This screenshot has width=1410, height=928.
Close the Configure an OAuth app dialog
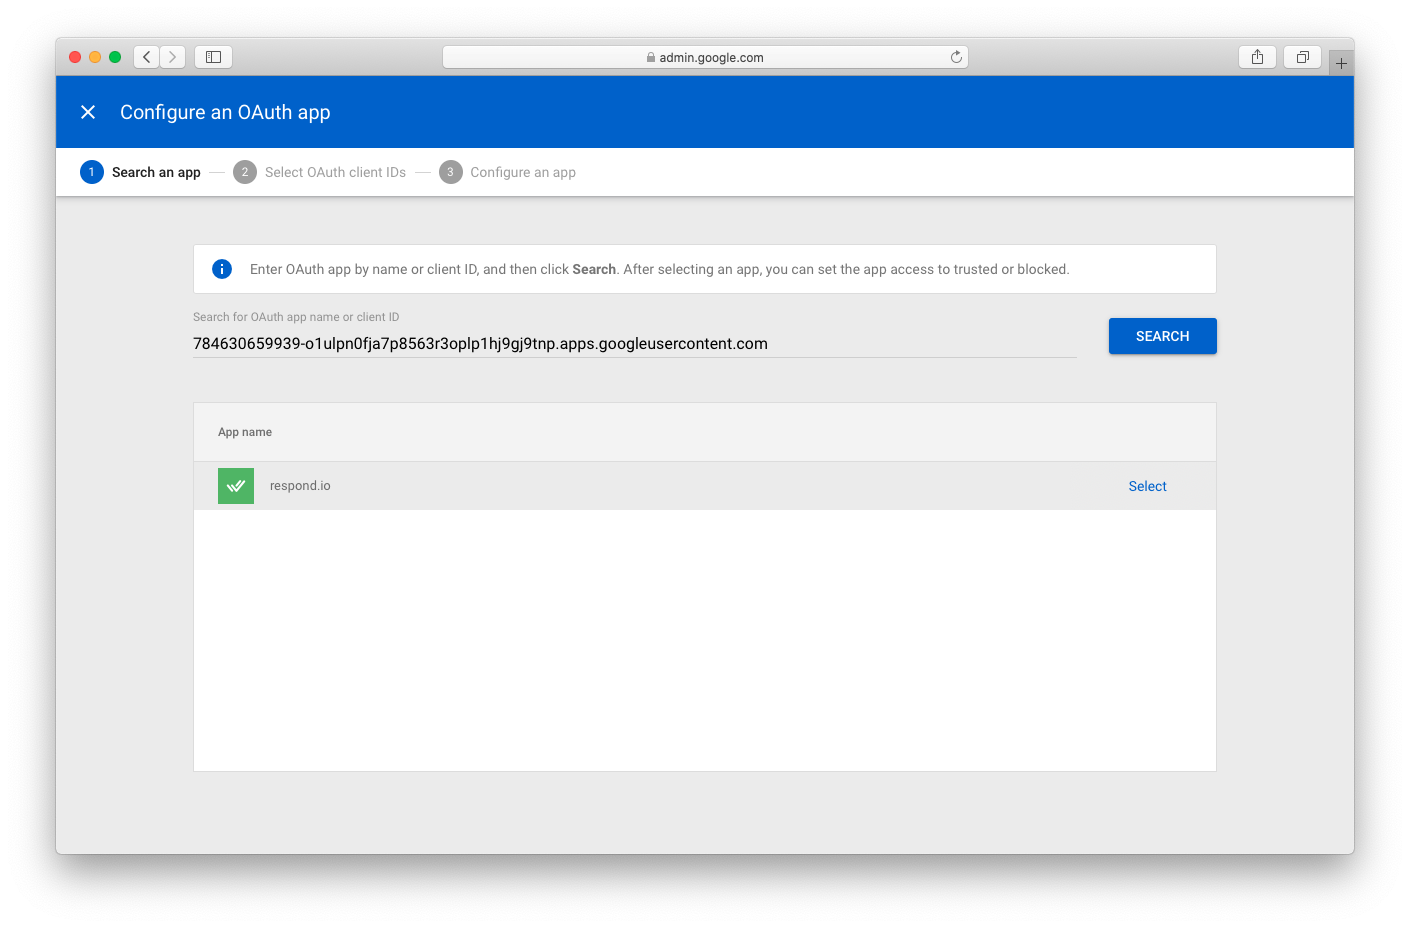(88, 111)
